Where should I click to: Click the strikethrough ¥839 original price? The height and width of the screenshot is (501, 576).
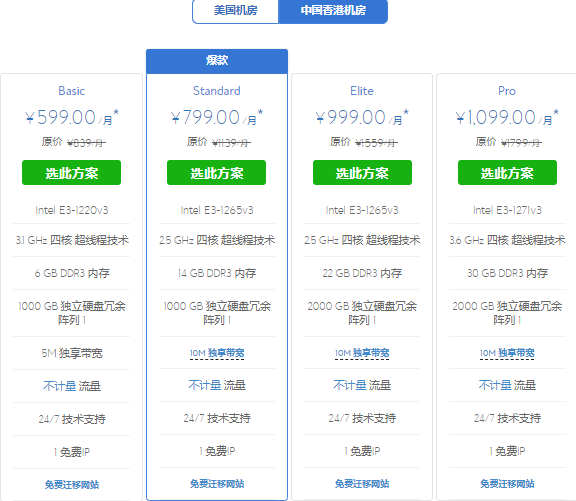(x=86, y=143)
